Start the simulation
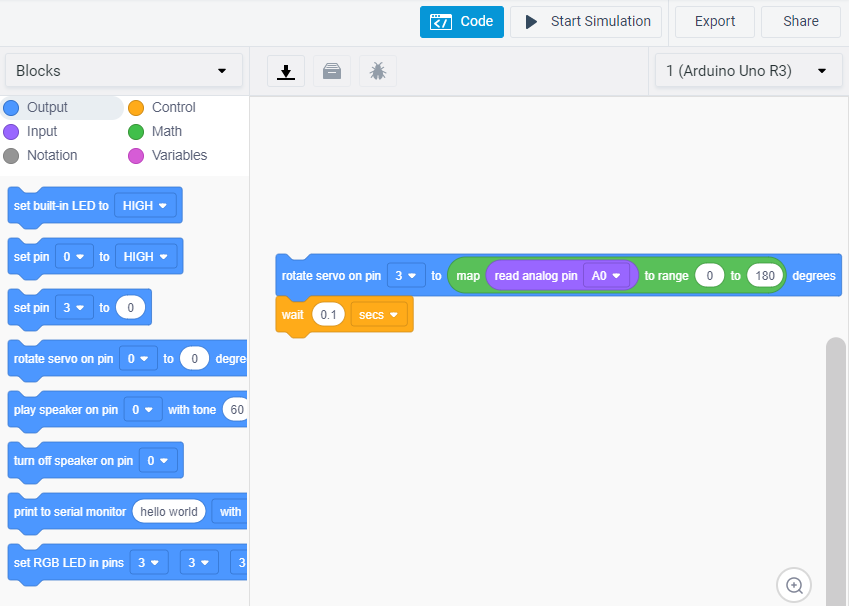This screenshot has height=606, width=849. [x=586, y=22]
